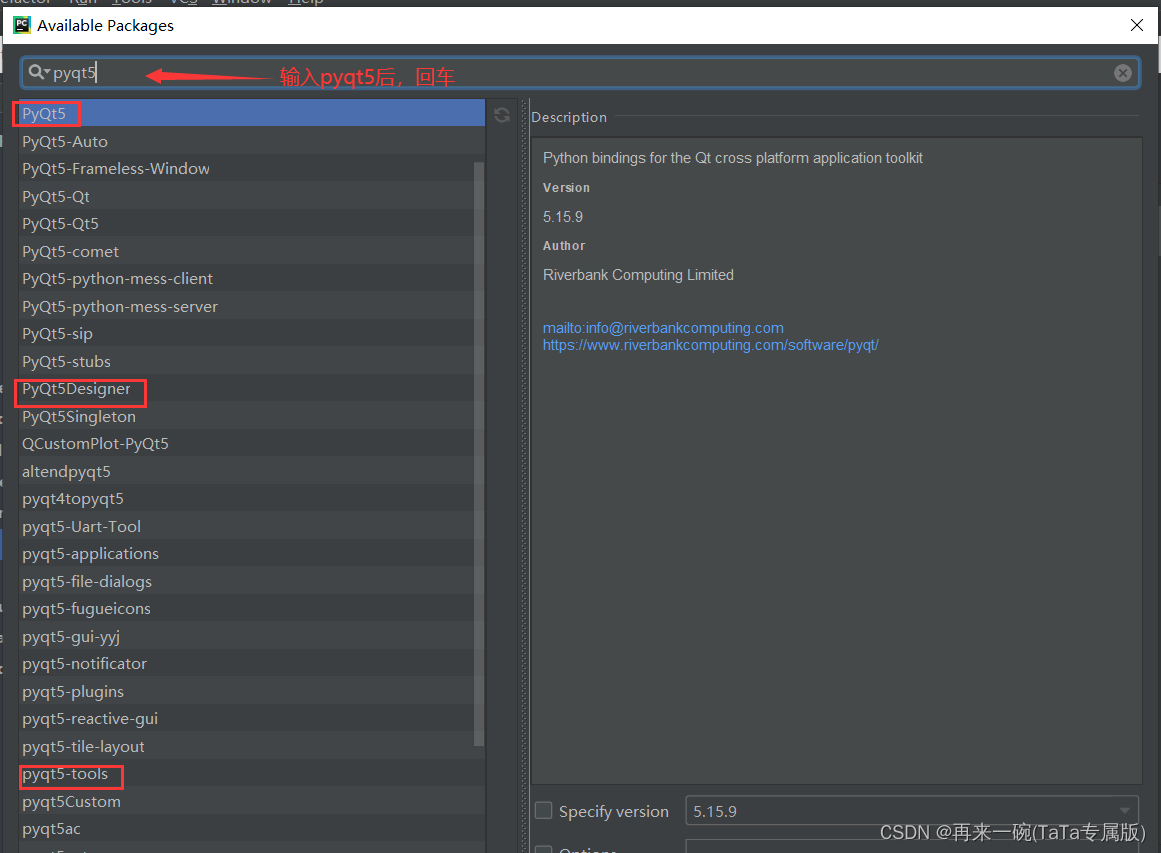The width and height of the screenshot is (1161, 853).
Task: Select the pyqt5-Uart-Tool package
Action: (x=252, y=526)
